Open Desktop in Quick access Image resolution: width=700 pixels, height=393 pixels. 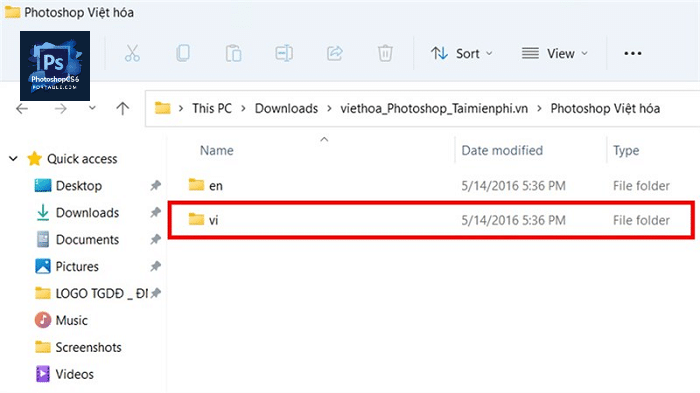(79, 186)
